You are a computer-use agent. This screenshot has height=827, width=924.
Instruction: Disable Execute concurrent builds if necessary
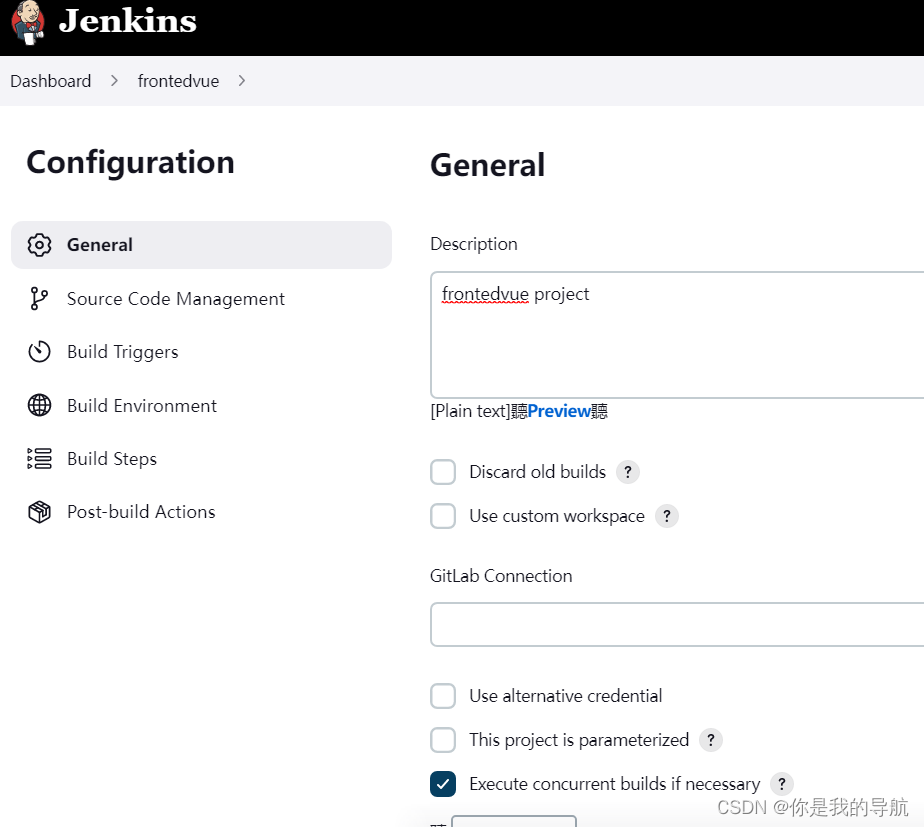point(443,784)
